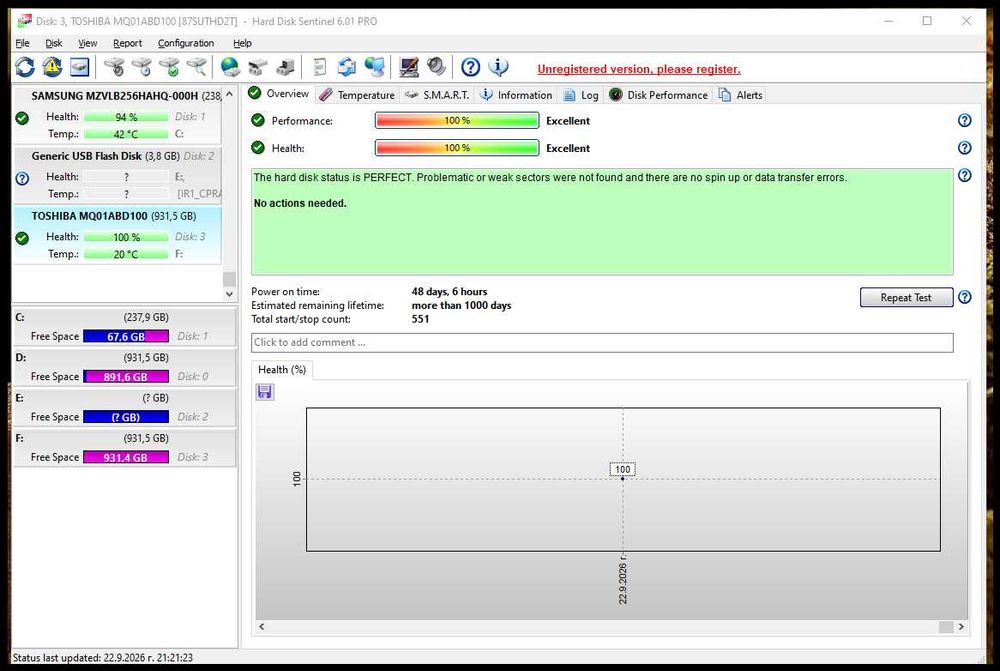Click the disk with magnifying glass toolbar icon
Image resolution: width=1000 pixels, height=671 pixels.
coord(197,67)
